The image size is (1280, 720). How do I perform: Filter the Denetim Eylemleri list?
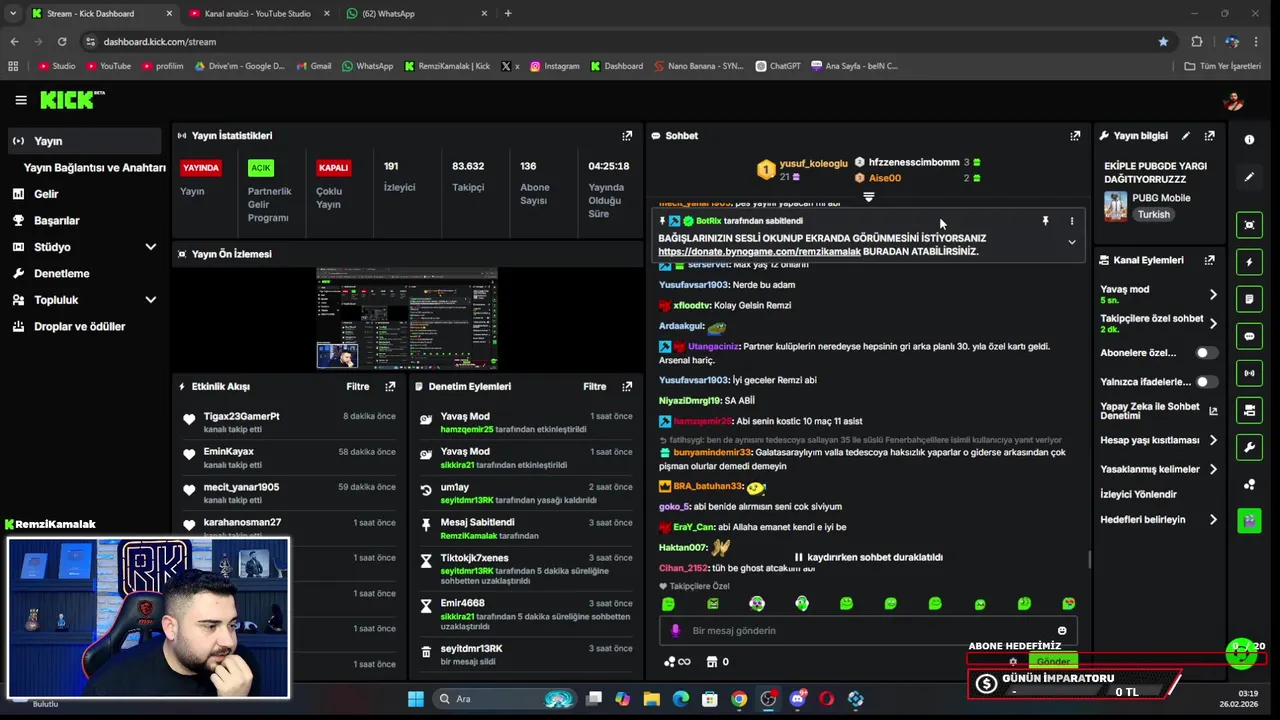click(595, 386)
